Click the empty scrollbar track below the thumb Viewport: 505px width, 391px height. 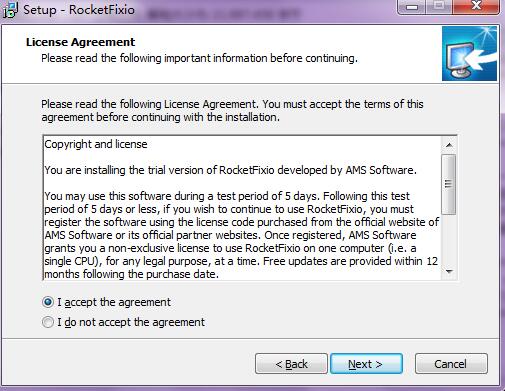coord(449,239)
